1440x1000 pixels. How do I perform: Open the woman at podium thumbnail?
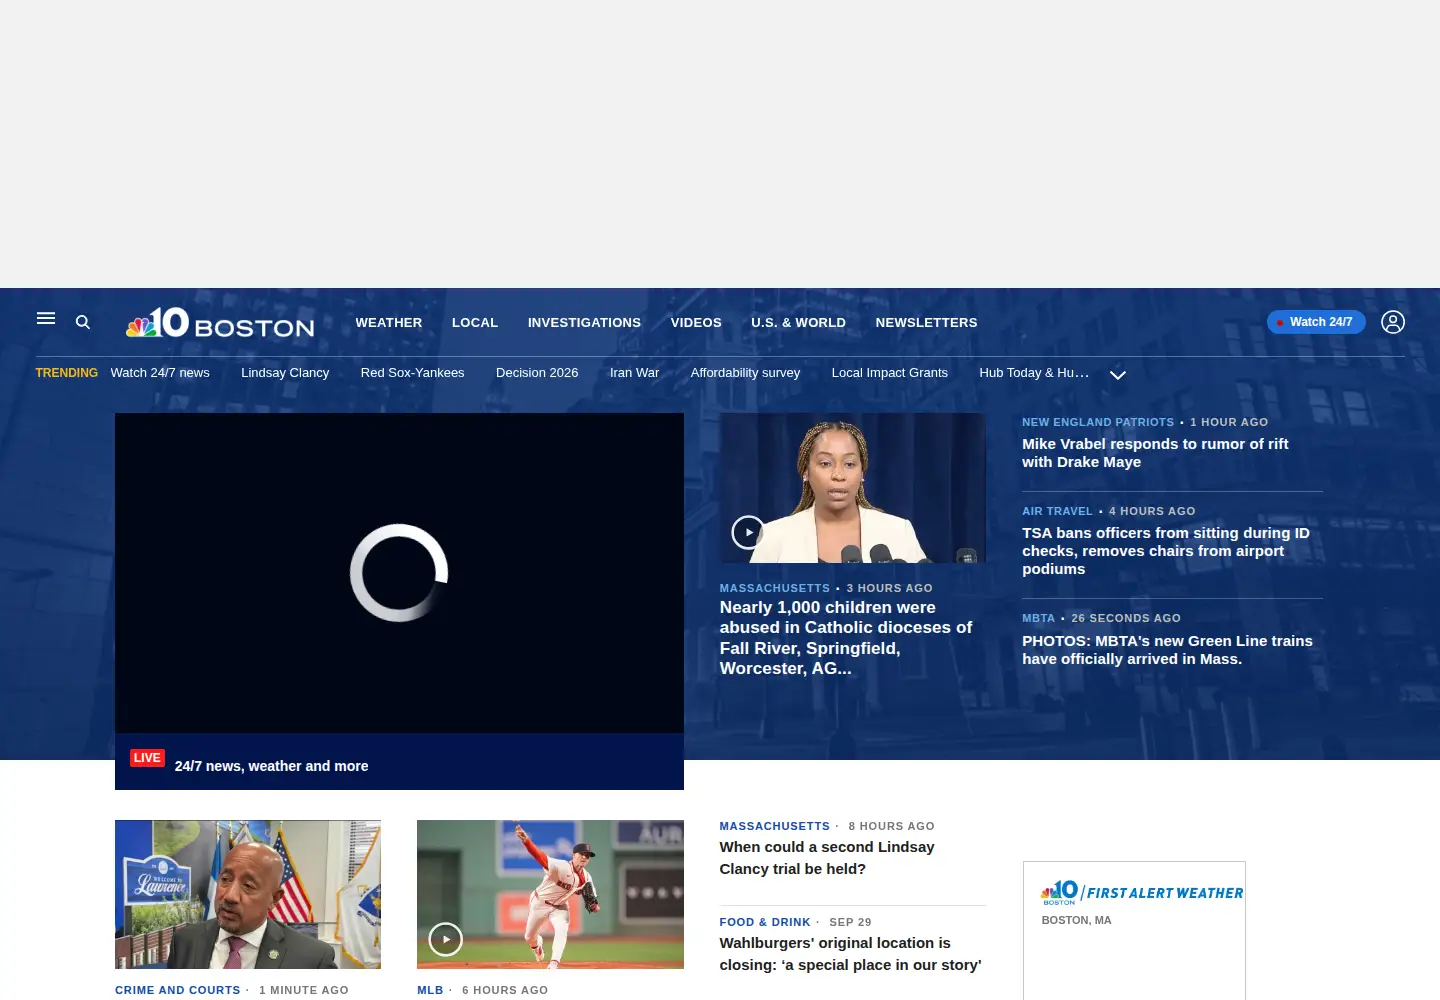coord(852,488)
